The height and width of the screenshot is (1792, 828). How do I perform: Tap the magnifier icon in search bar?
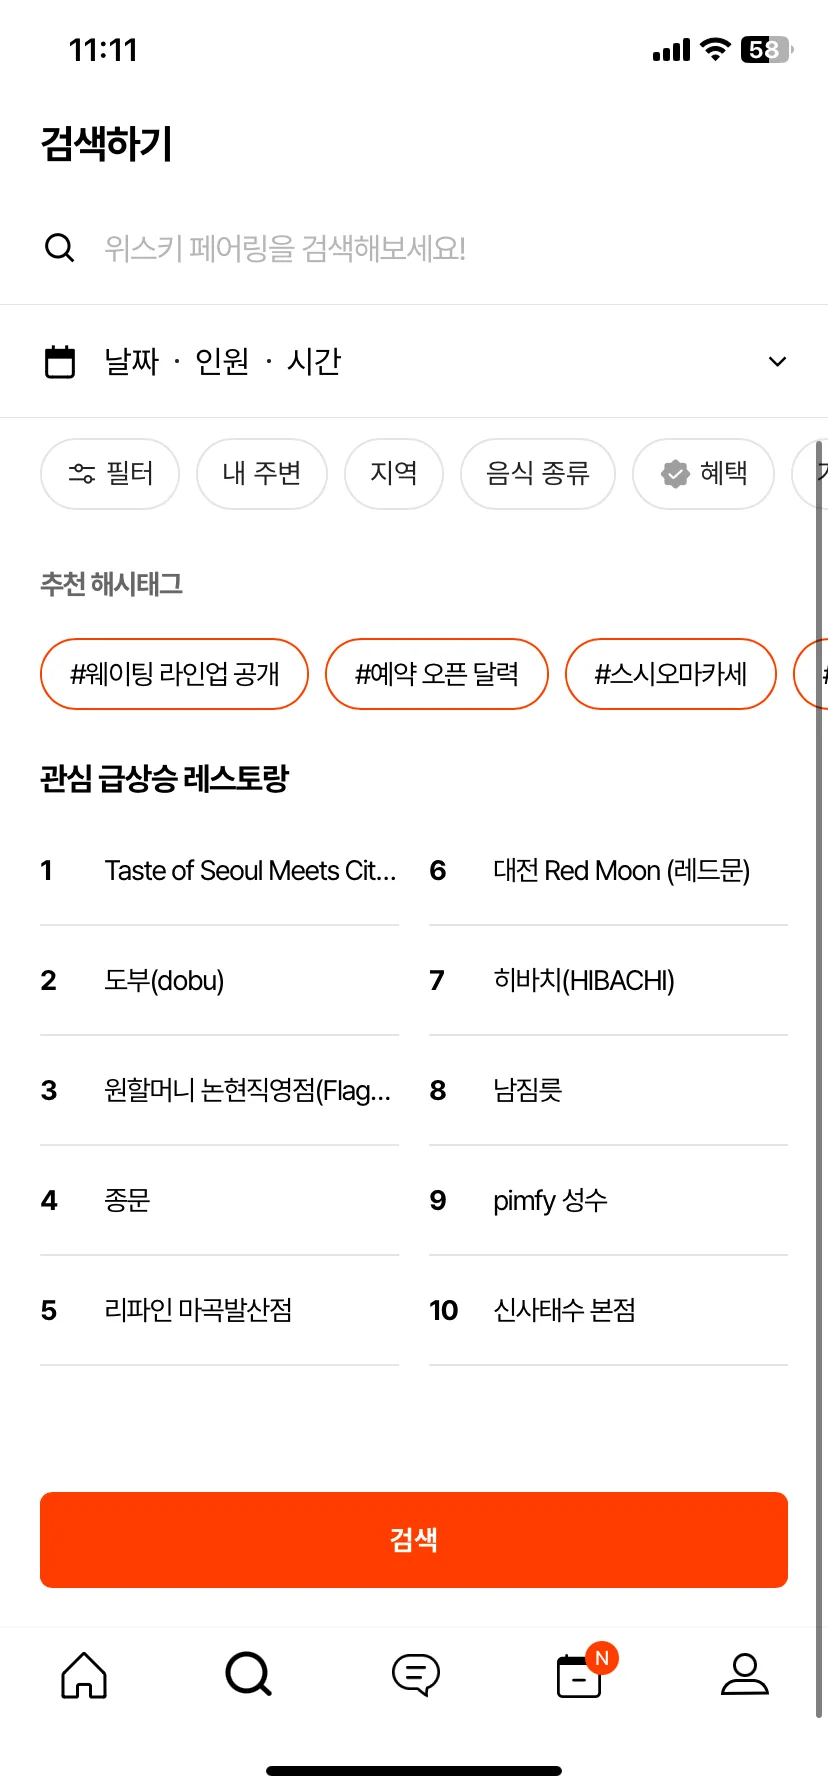(x=60, y=248)
